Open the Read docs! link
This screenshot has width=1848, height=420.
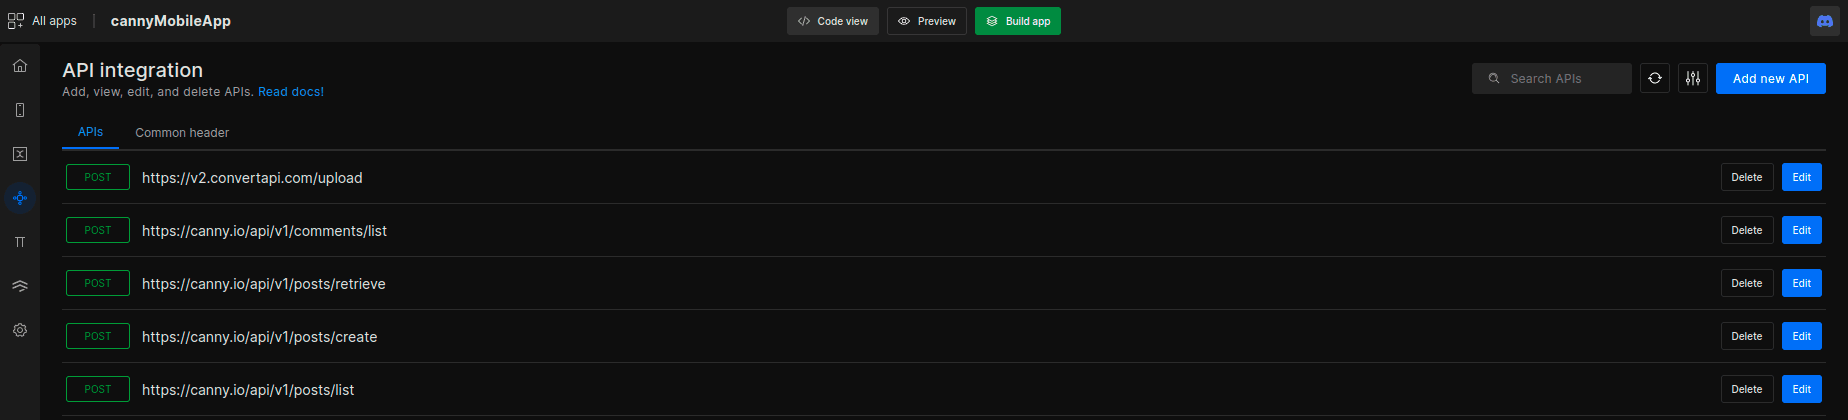(x=291, y=91)
